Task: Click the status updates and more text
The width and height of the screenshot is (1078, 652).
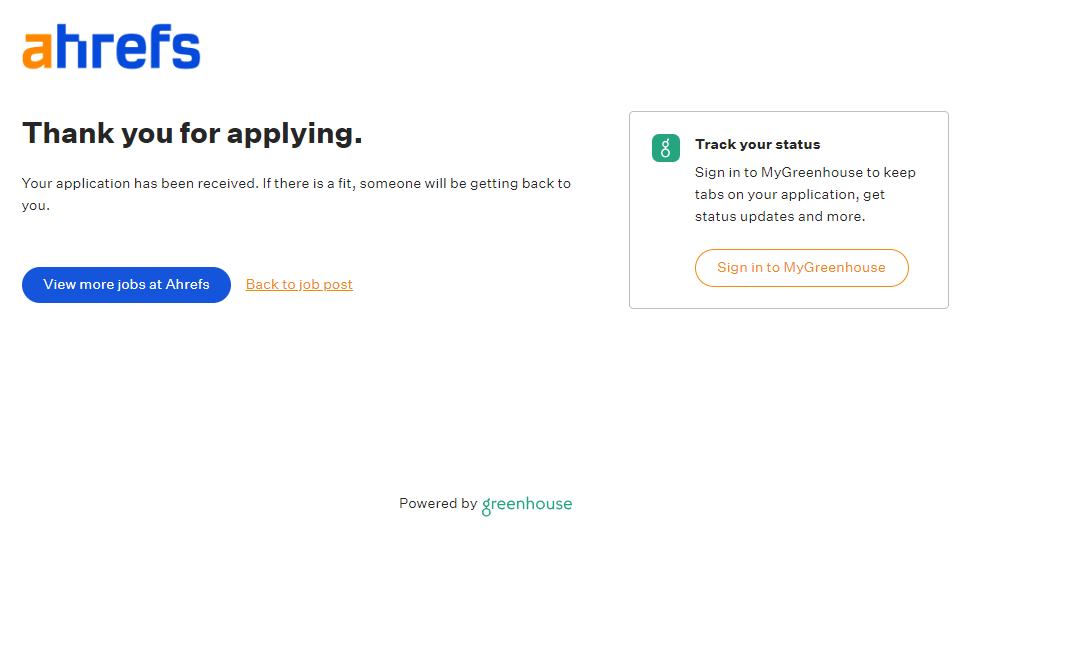Action: tap(780, 216)
